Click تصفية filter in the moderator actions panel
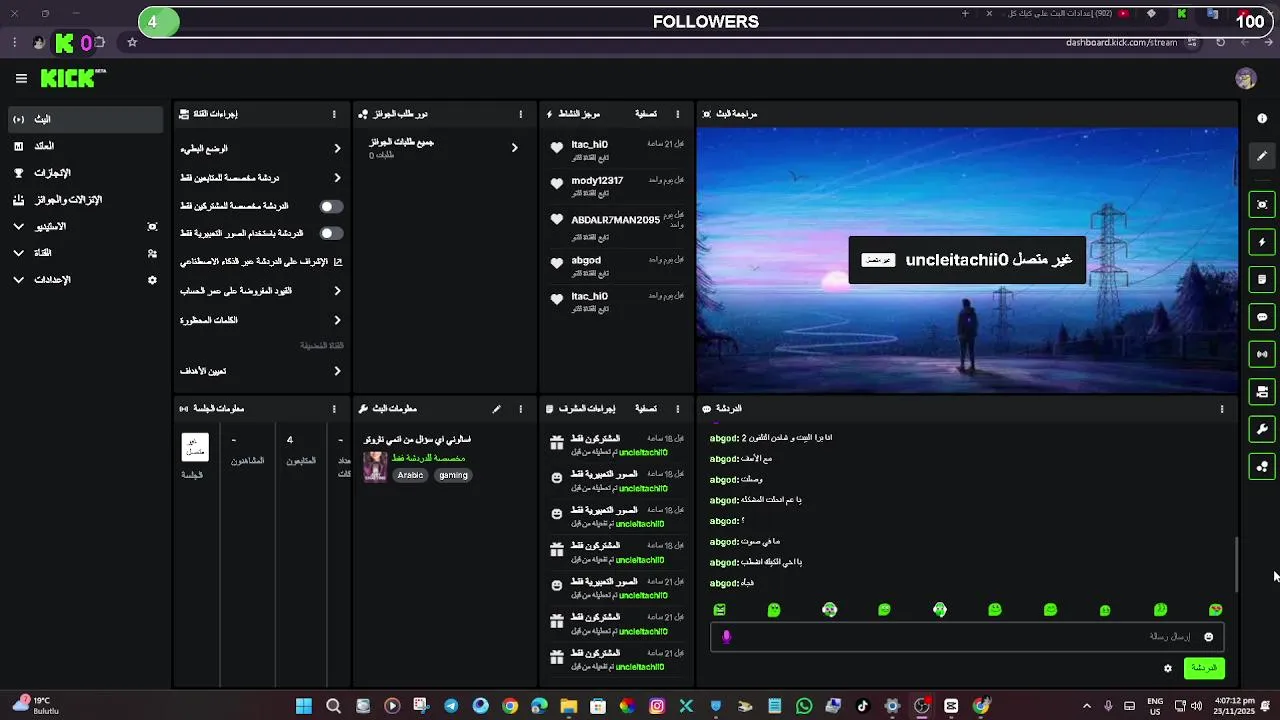The height and width of the screenshot is (720, 1280). pos(646,409)
